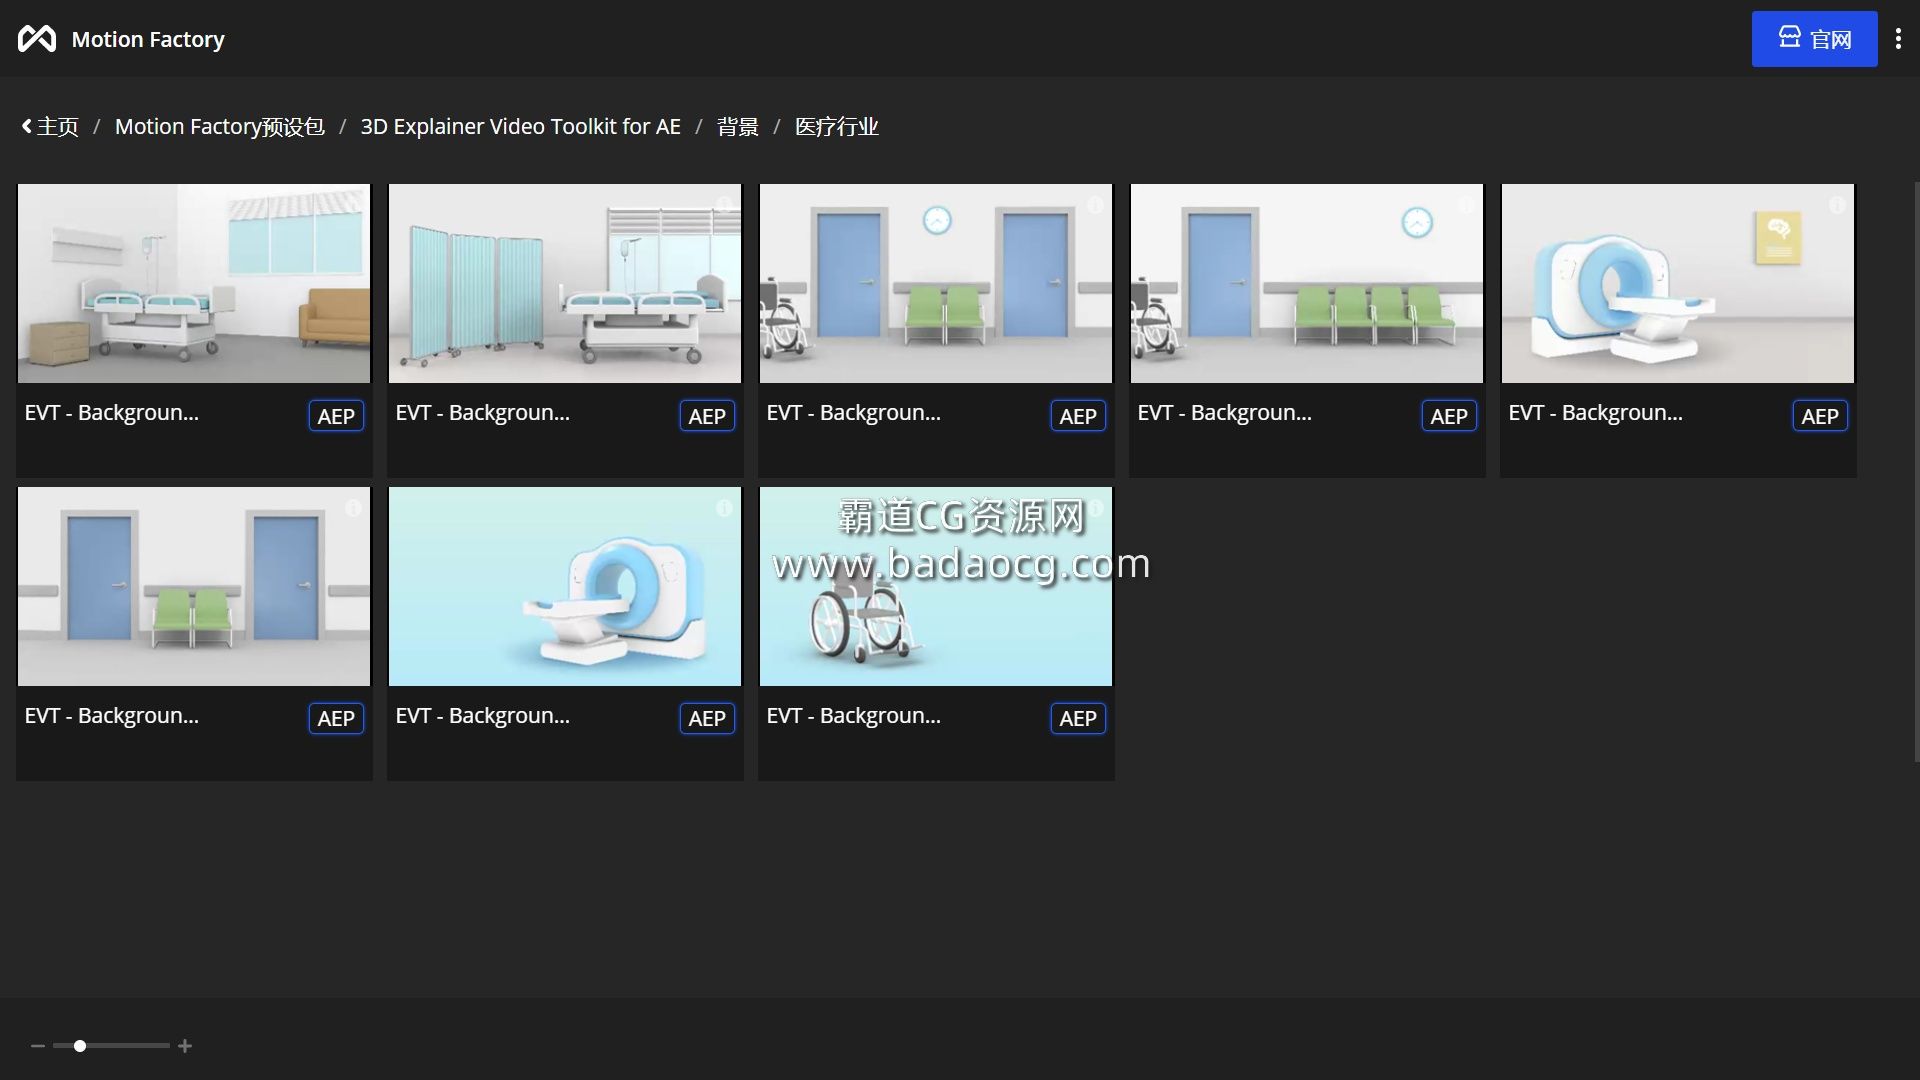Click AEP badge under four green chairs item
This screenshot has width=1920, height=1080.
1449,416
